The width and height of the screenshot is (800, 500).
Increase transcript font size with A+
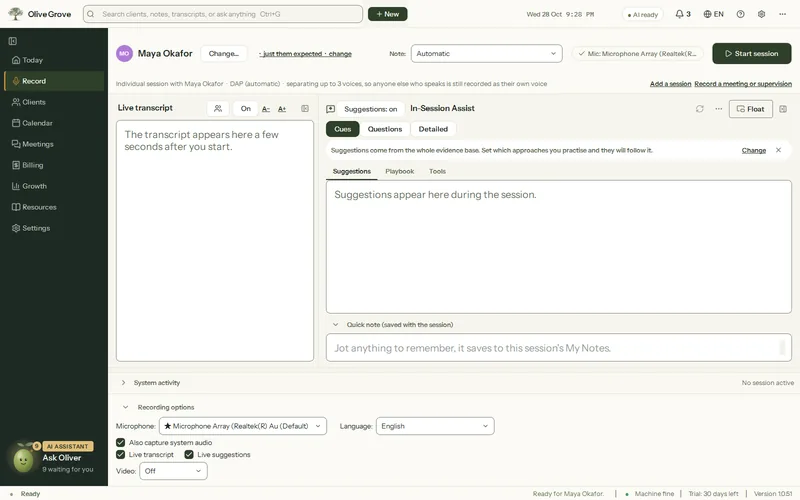[282, 109]
